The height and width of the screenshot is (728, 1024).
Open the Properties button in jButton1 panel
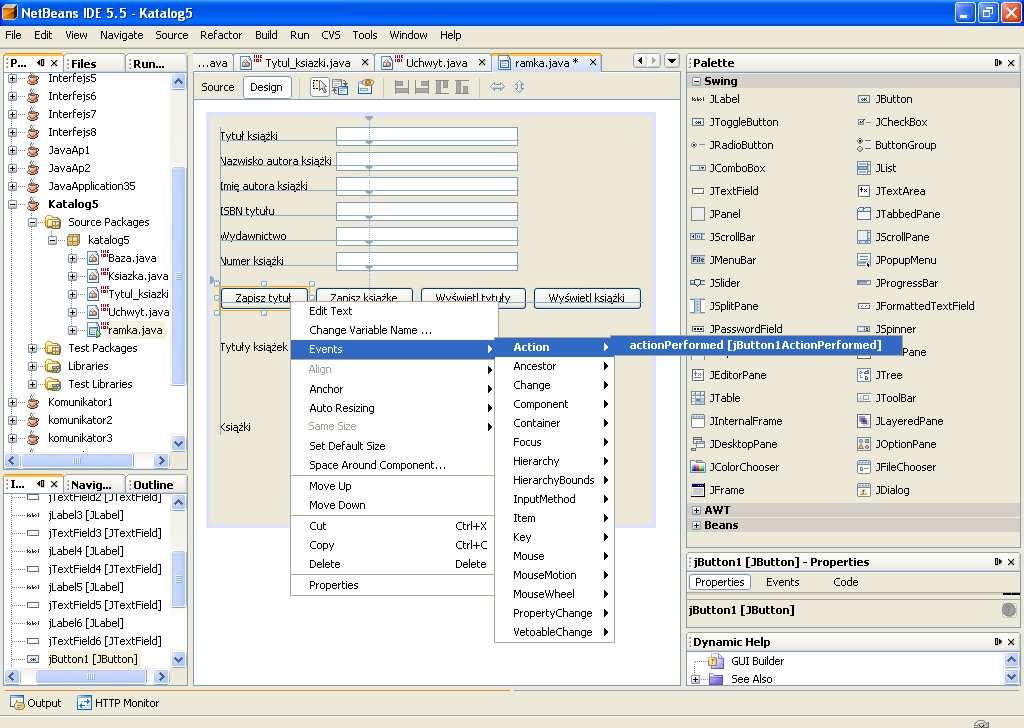tap(719, 582)
